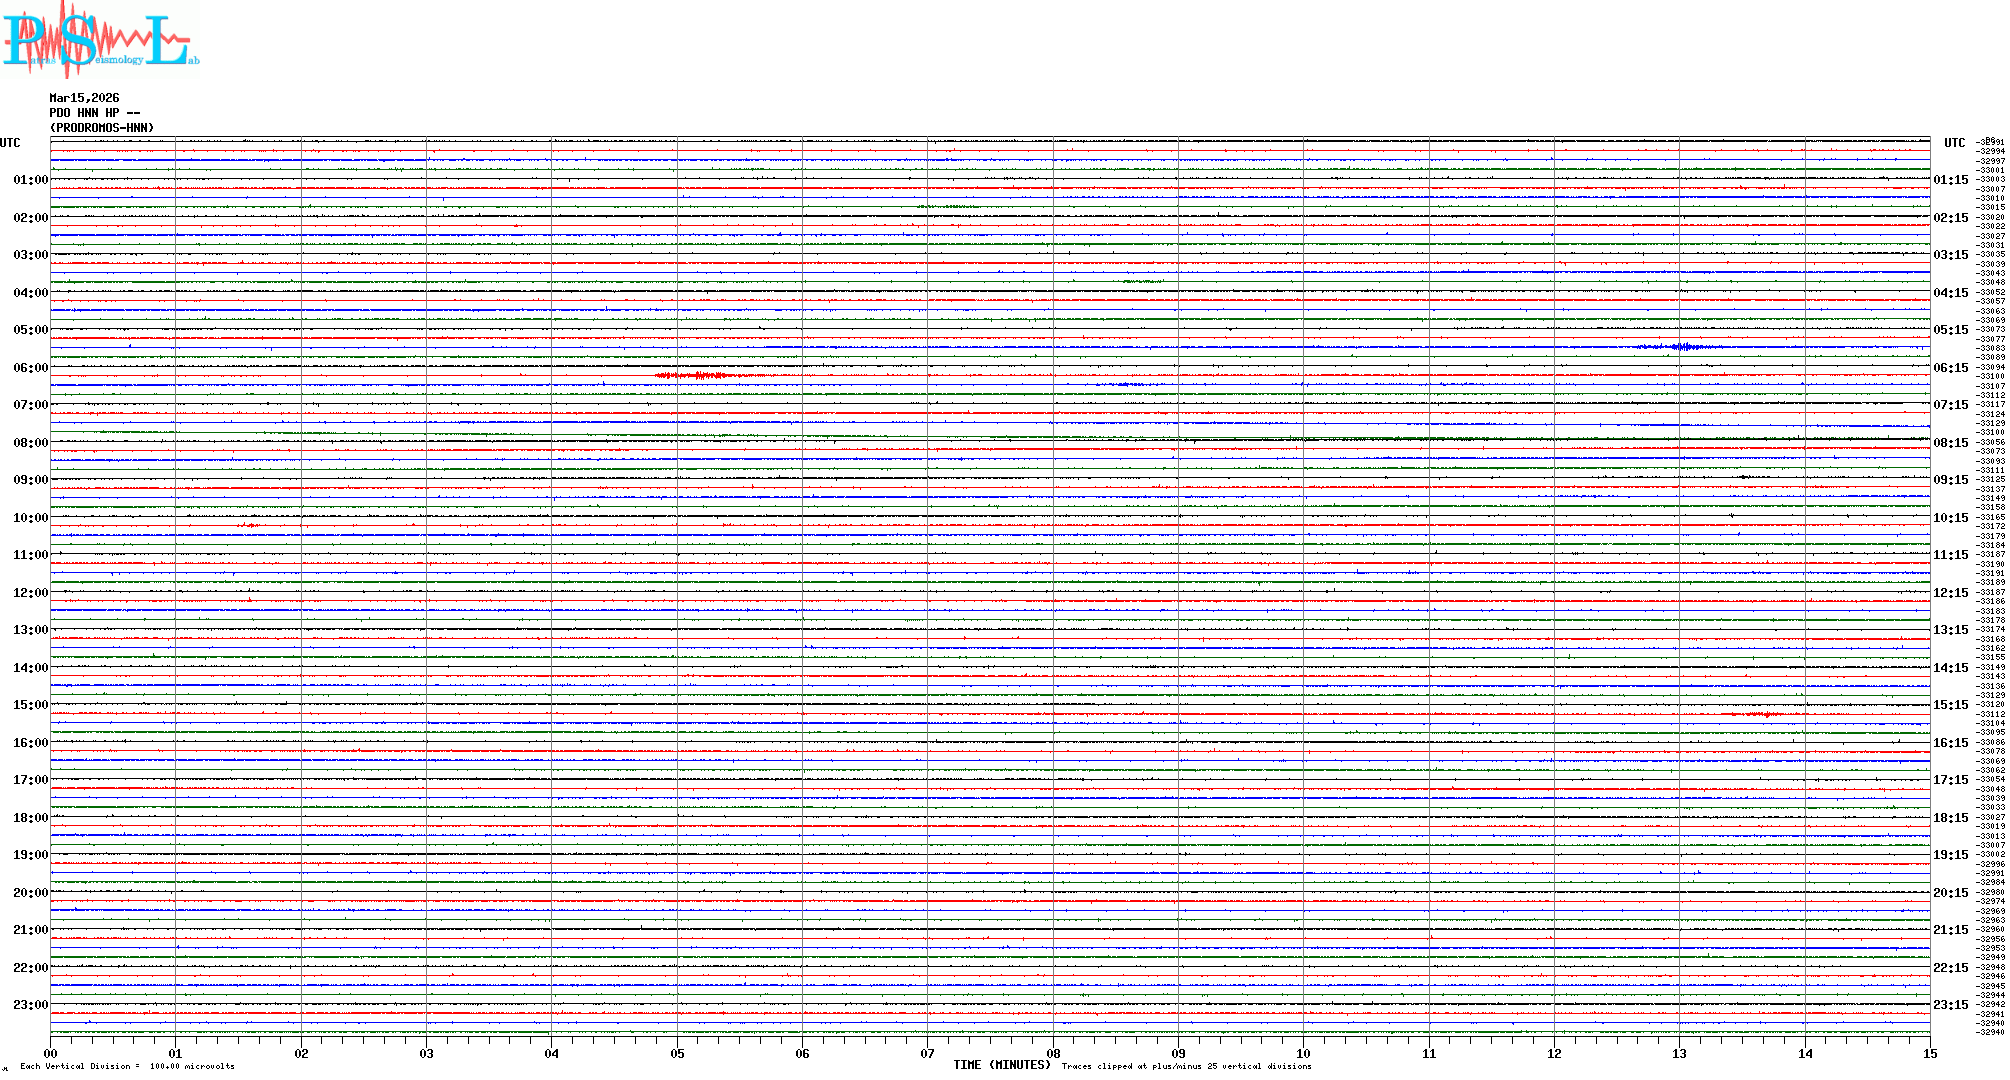Click the 23:00 hour label on left
The height and width of the screenshot is (1080, 2010).
point(31,1005)
